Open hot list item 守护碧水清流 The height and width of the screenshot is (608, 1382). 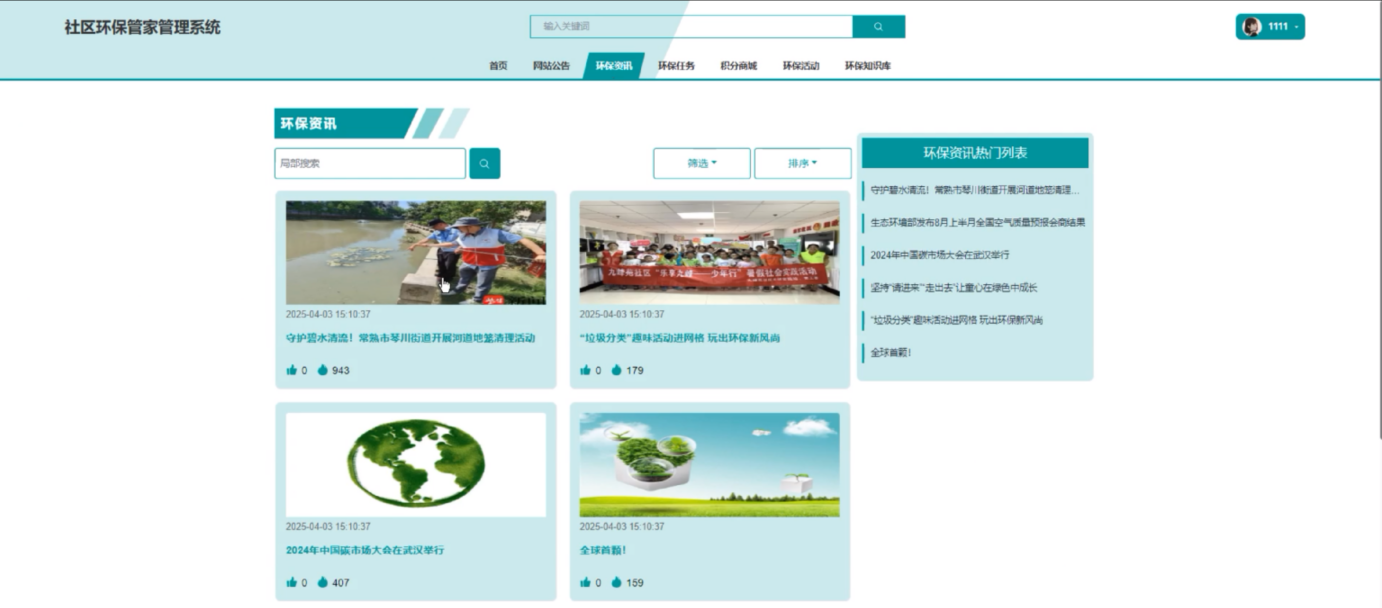[975, 189]
